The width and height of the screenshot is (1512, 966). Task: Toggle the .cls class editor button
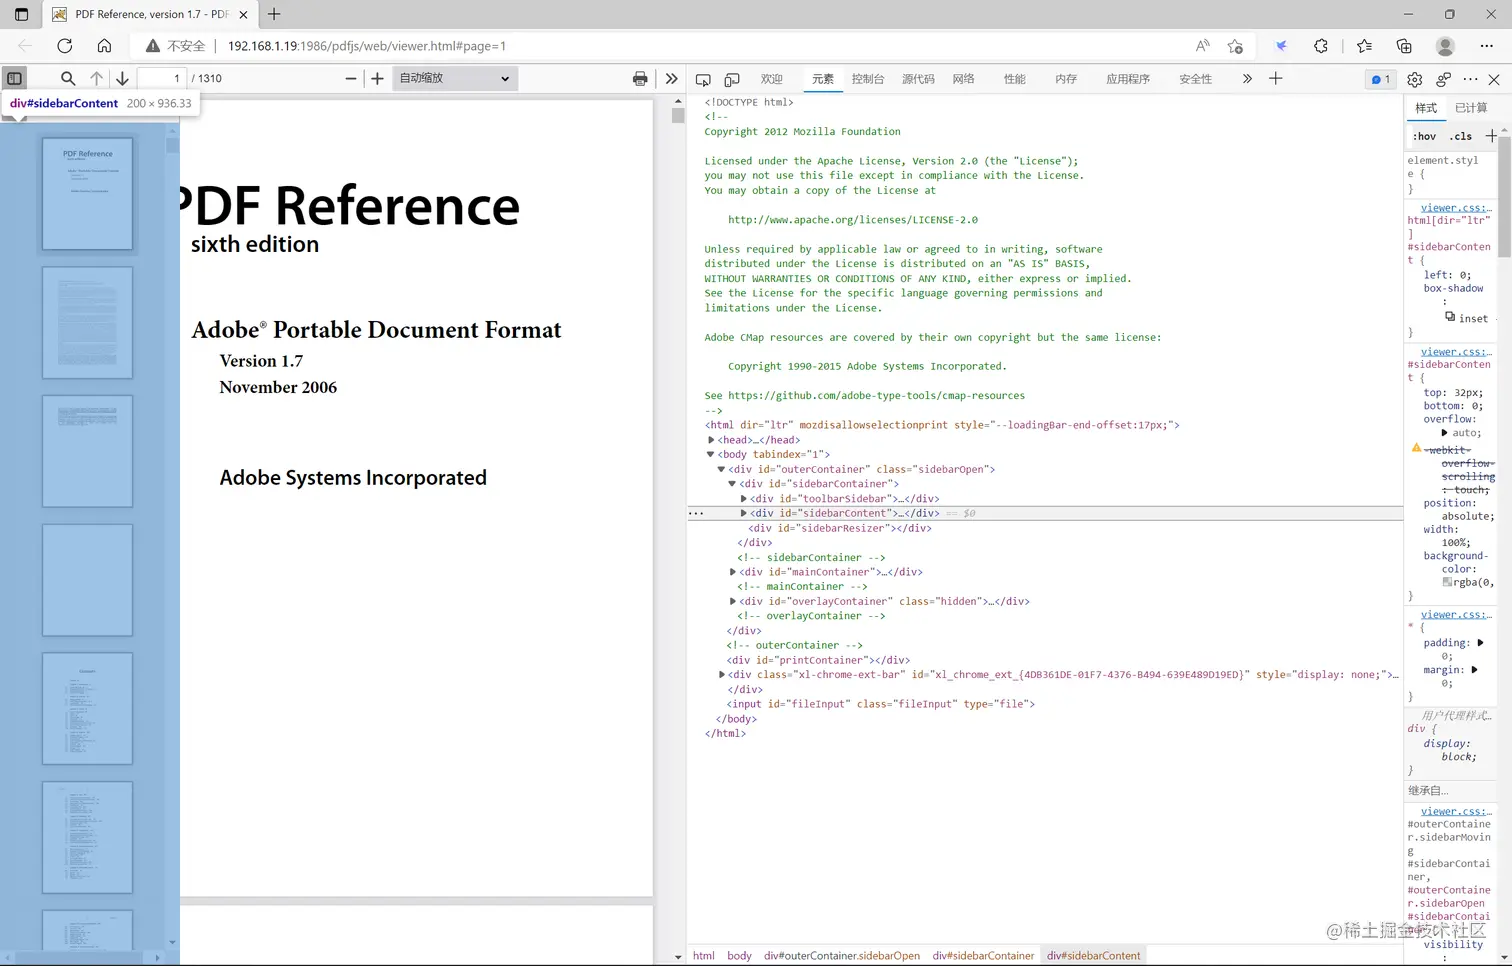point(1461,136)
